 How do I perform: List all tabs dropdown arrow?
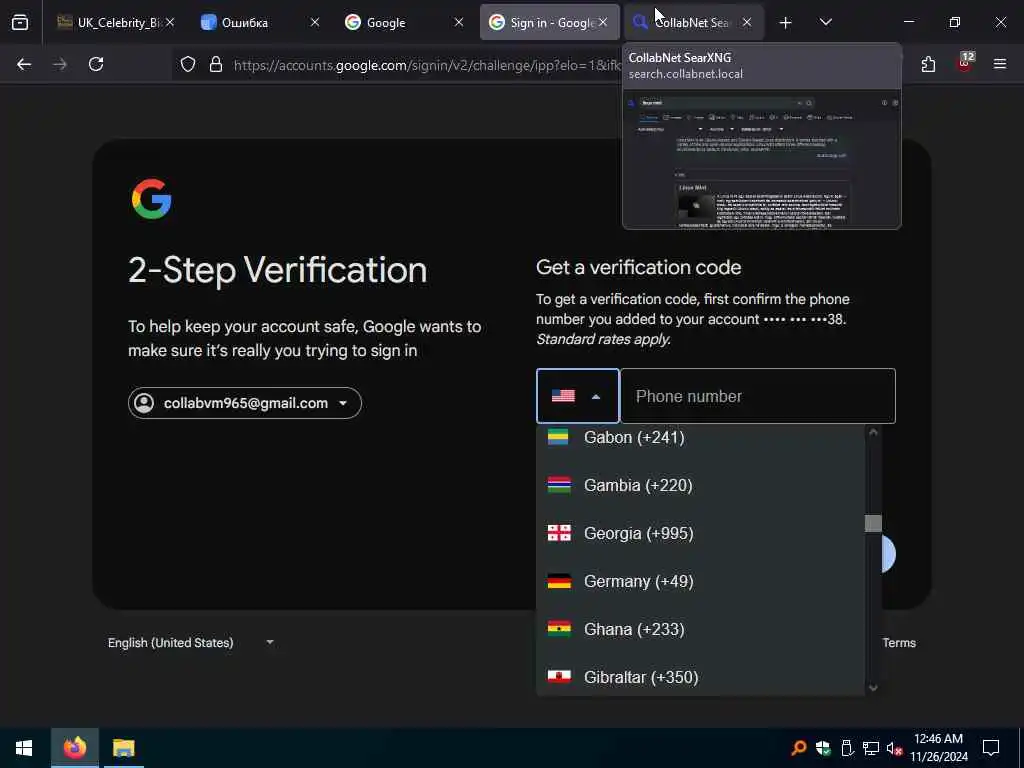coord(825,22)
